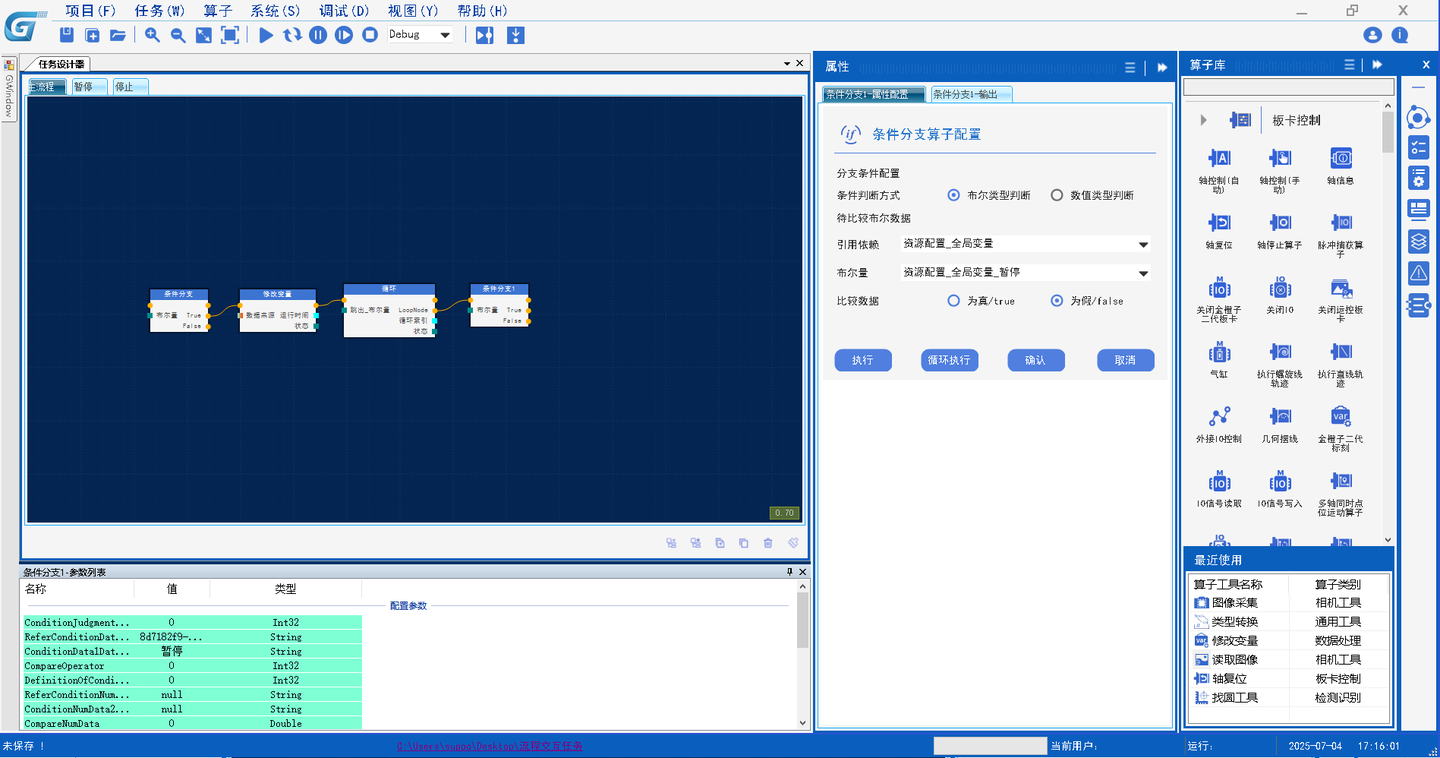Image resolution: width=1440 pixels, height=758 pixels.
Task: Zoom out with the magnifier minus icon
Action: (178, 35)
